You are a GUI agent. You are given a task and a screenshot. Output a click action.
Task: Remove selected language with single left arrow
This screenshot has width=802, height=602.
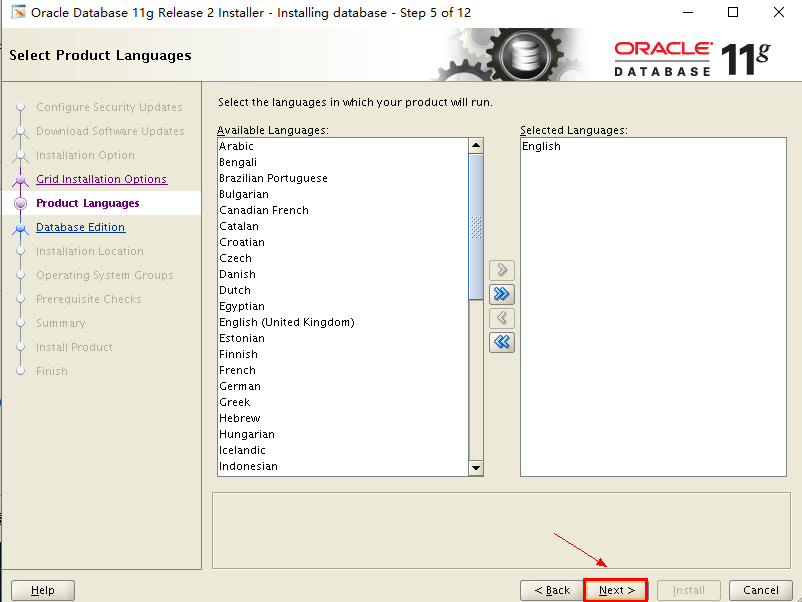tap(502, 318)
